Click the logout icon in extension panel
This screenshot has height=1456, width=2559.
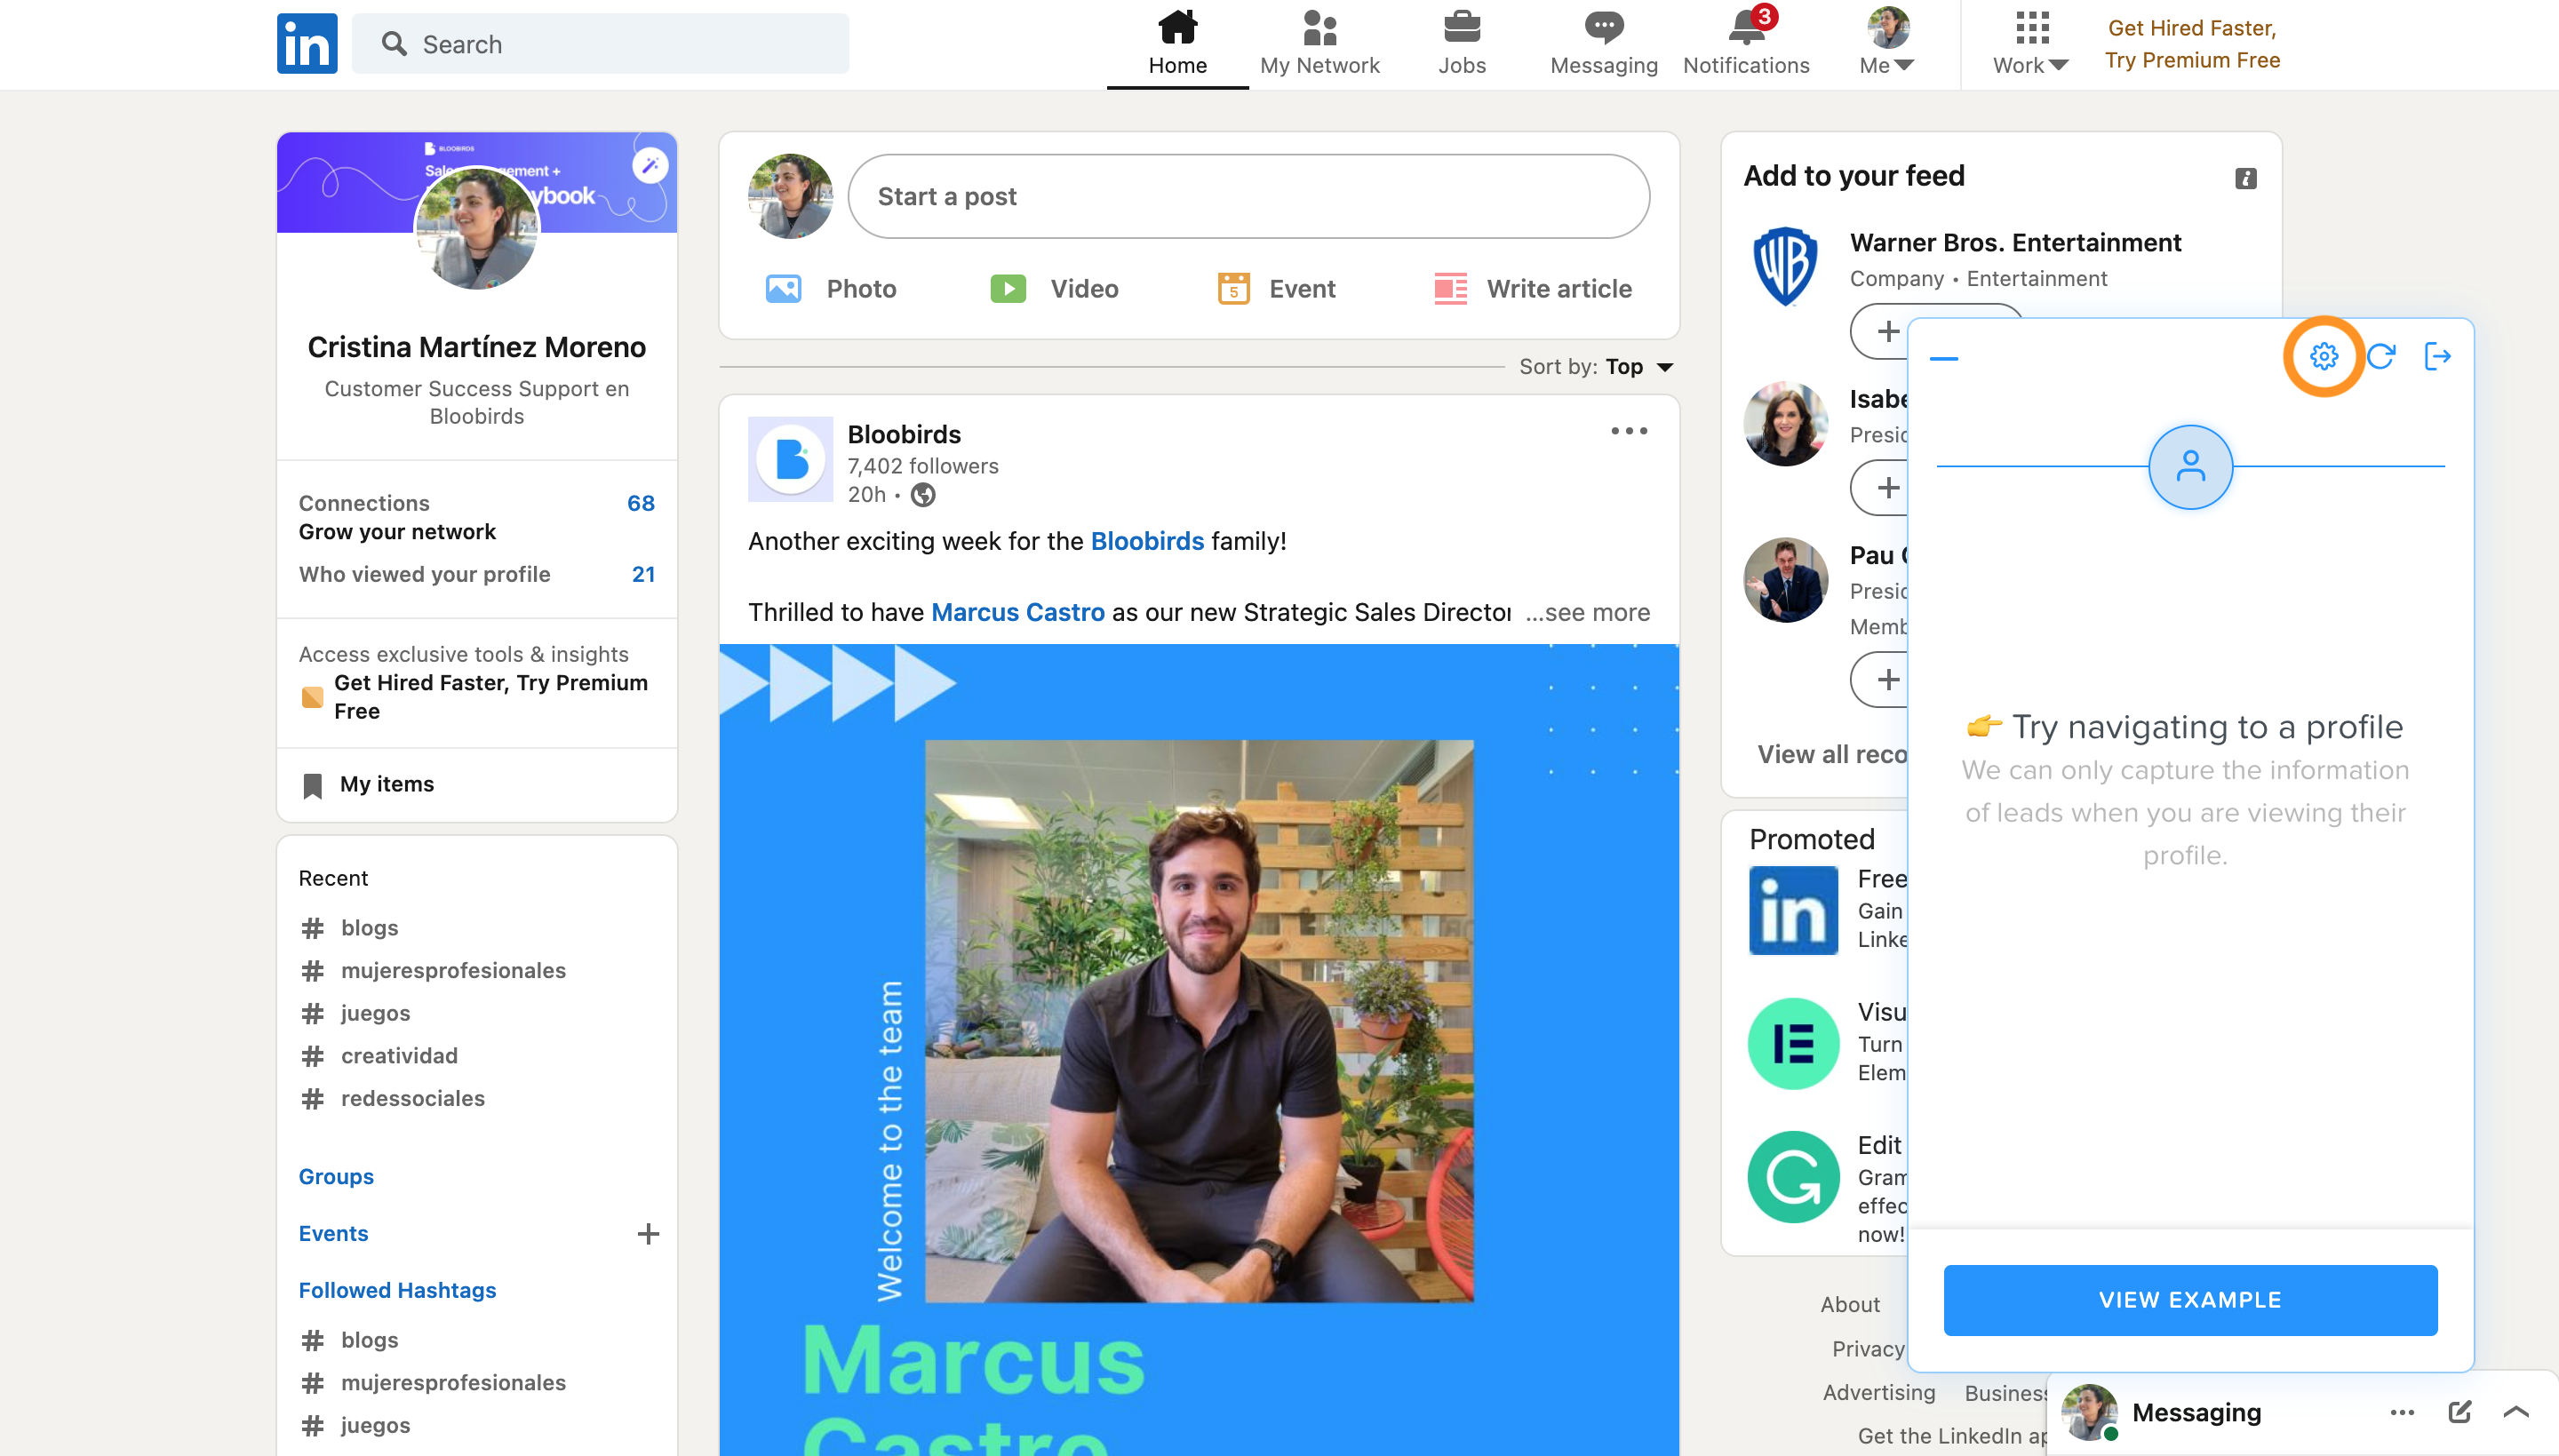click(x=2437, y=356)
